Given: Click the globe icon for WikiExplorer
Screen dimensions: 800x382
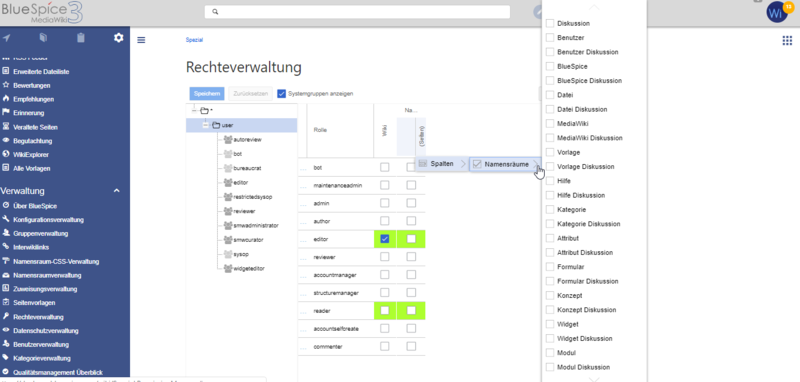Looking at the screenshot, I should (6, 154).
